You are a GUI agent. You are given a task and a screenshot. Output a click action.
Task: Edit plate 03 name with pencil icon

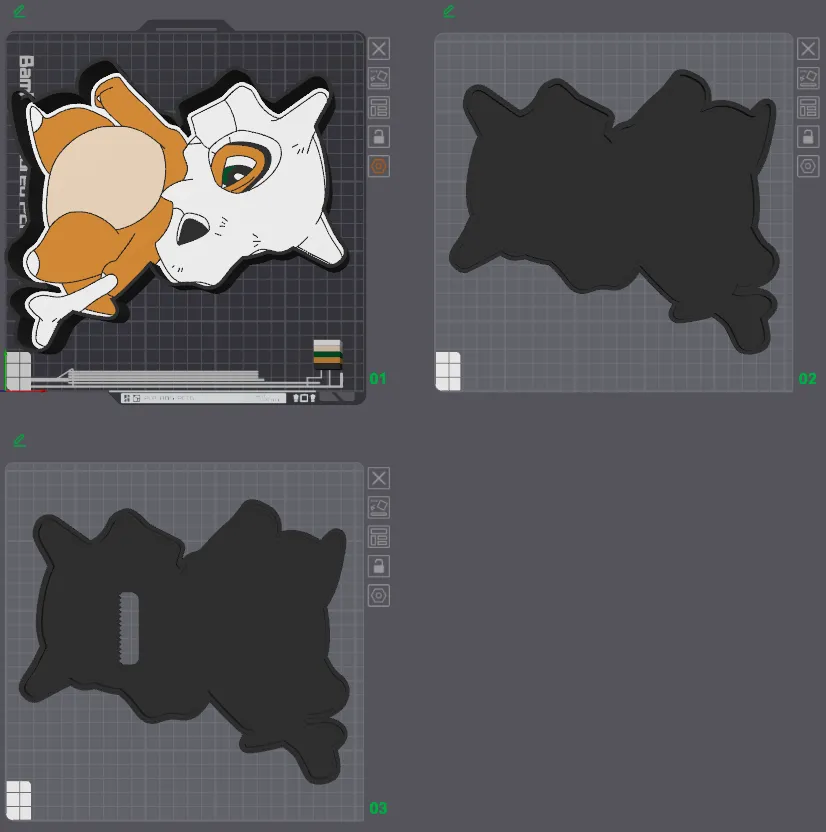tap(20, 441)
